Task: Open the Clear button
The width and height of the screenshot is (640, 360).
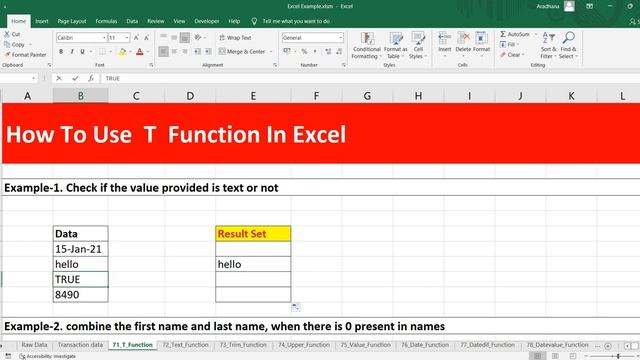Action: click(510, 55)
